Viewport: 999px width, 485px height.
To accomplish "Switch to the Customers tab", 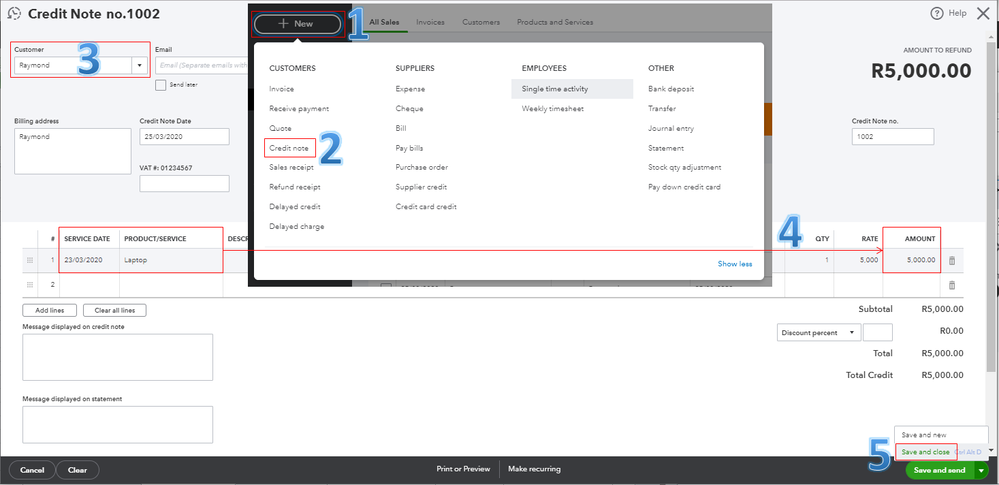I will tap(481, 22).
